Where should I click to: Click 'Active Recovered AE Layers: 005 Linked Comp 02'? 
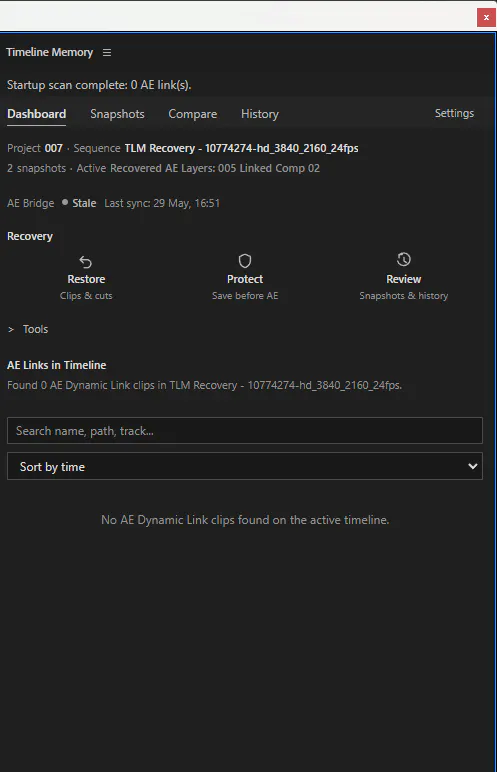click(x=198, y=168)
